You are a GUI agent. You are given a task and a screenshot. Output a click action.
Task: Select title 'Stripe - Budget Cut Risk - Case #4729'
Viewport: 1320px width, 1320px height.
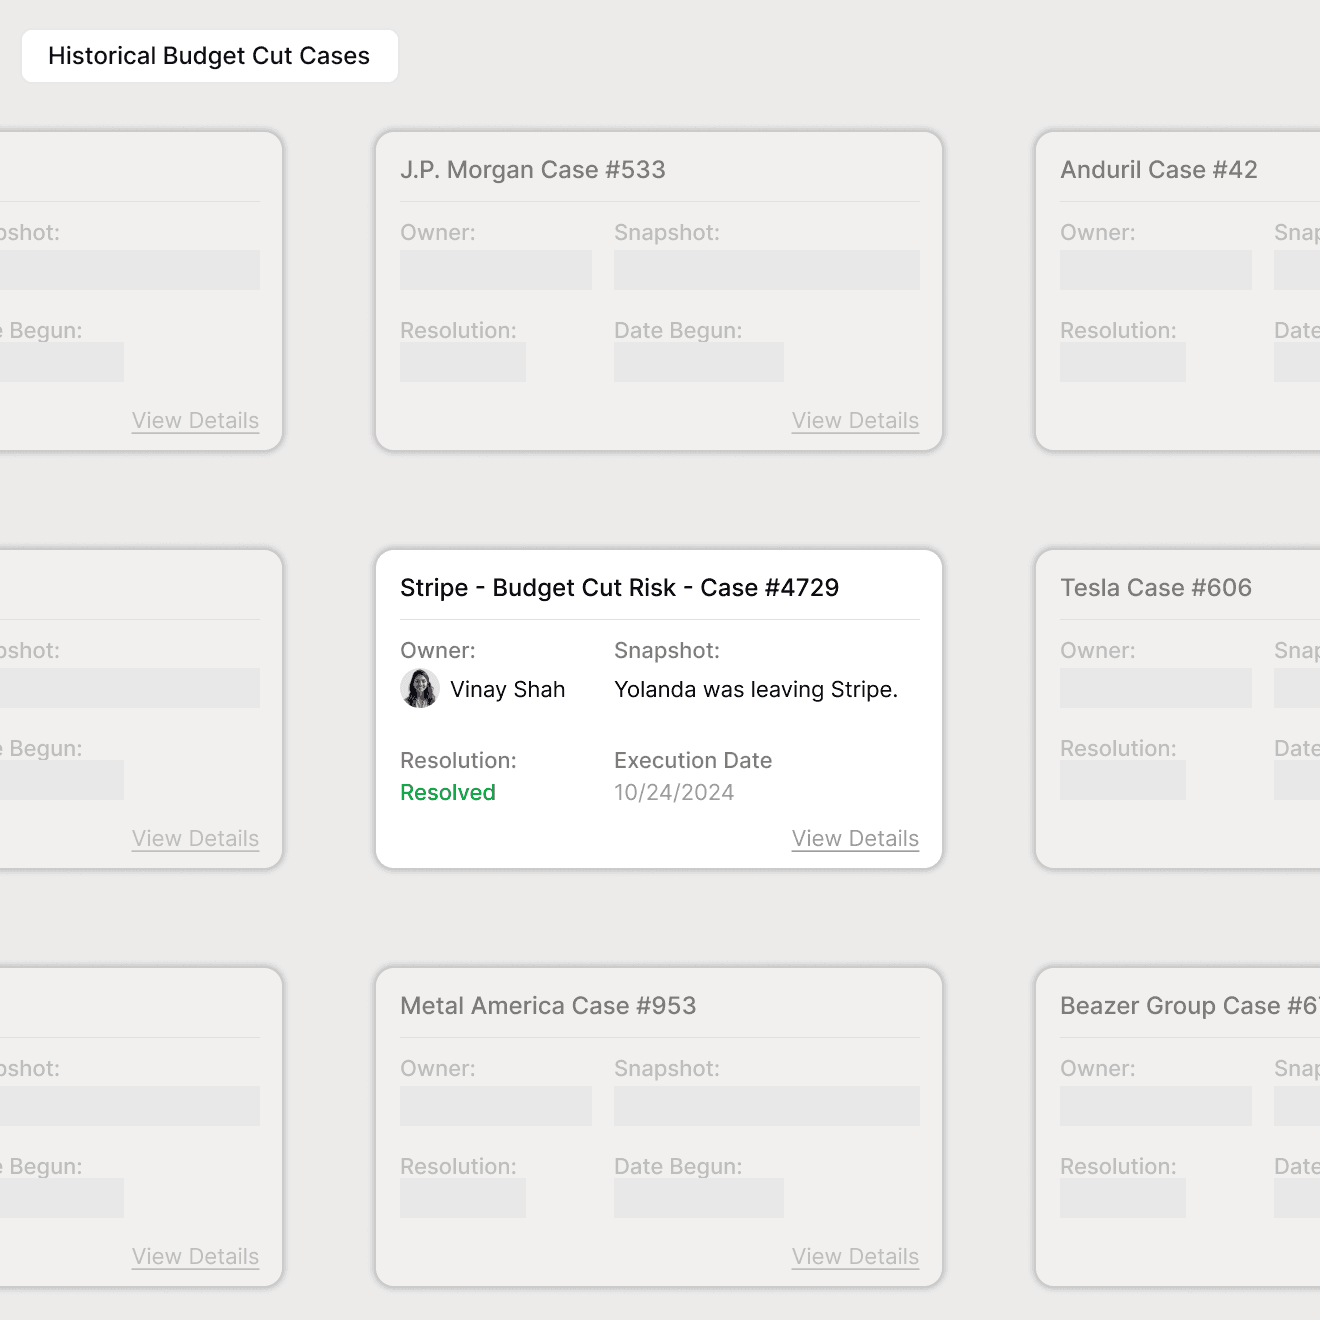coord(619,588)
